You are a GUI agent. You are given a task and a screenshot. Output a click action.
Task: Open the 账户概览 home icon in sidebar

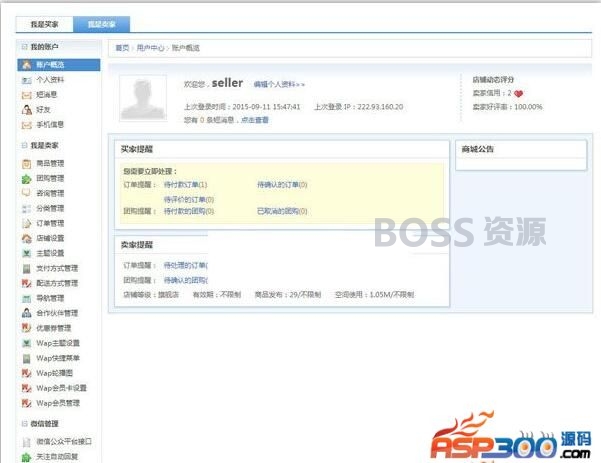click(x=26, y=65)
